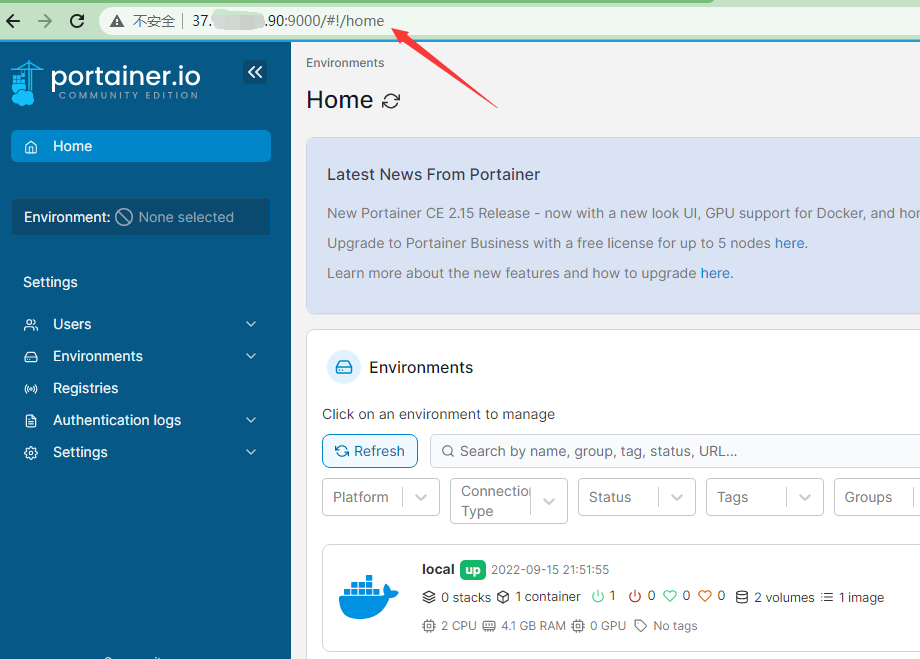
Task: Follow the 'here' link for free Business license
Action: [789, 243]
